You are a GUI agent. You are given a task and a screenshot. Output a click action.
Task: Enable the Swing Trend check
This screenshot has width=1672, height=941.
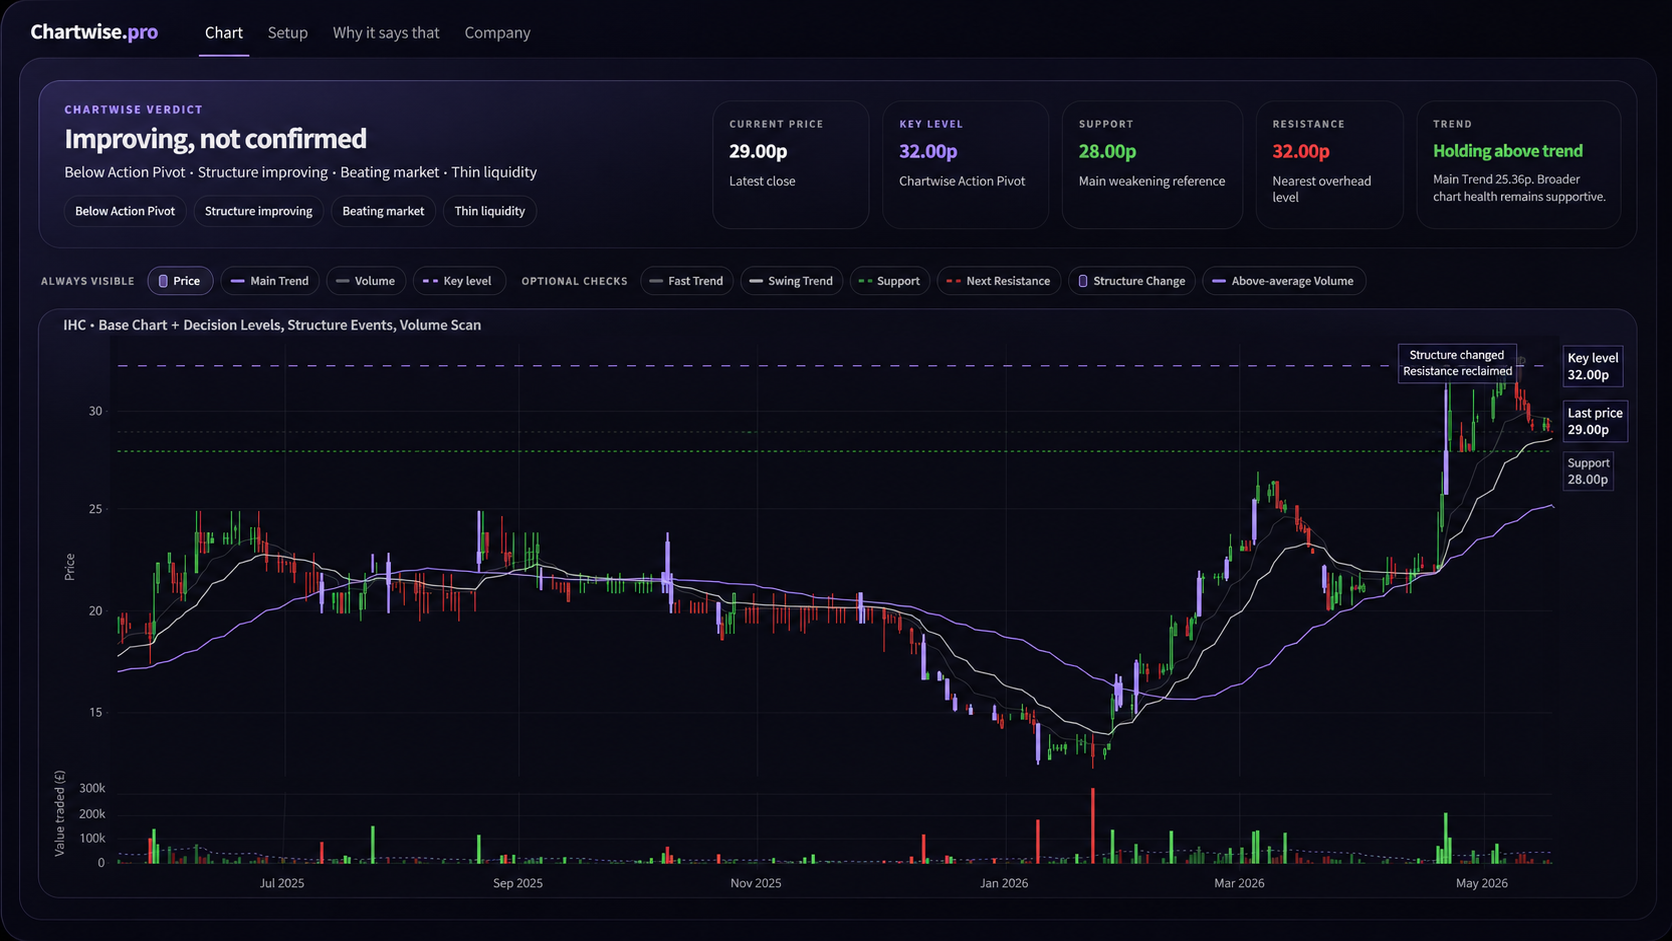792,281
